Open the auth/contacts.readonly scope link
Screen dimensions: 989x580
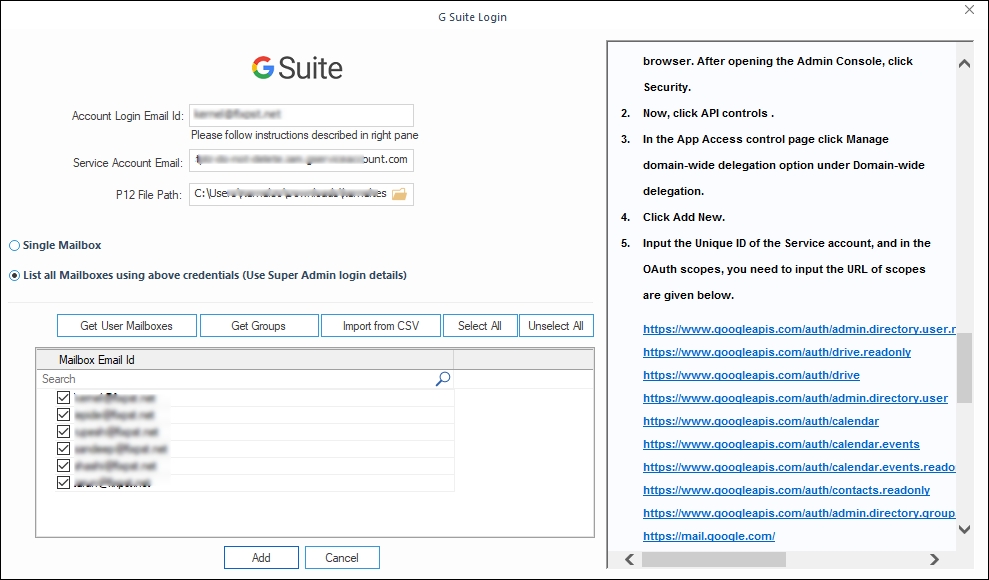pos(787,490)
